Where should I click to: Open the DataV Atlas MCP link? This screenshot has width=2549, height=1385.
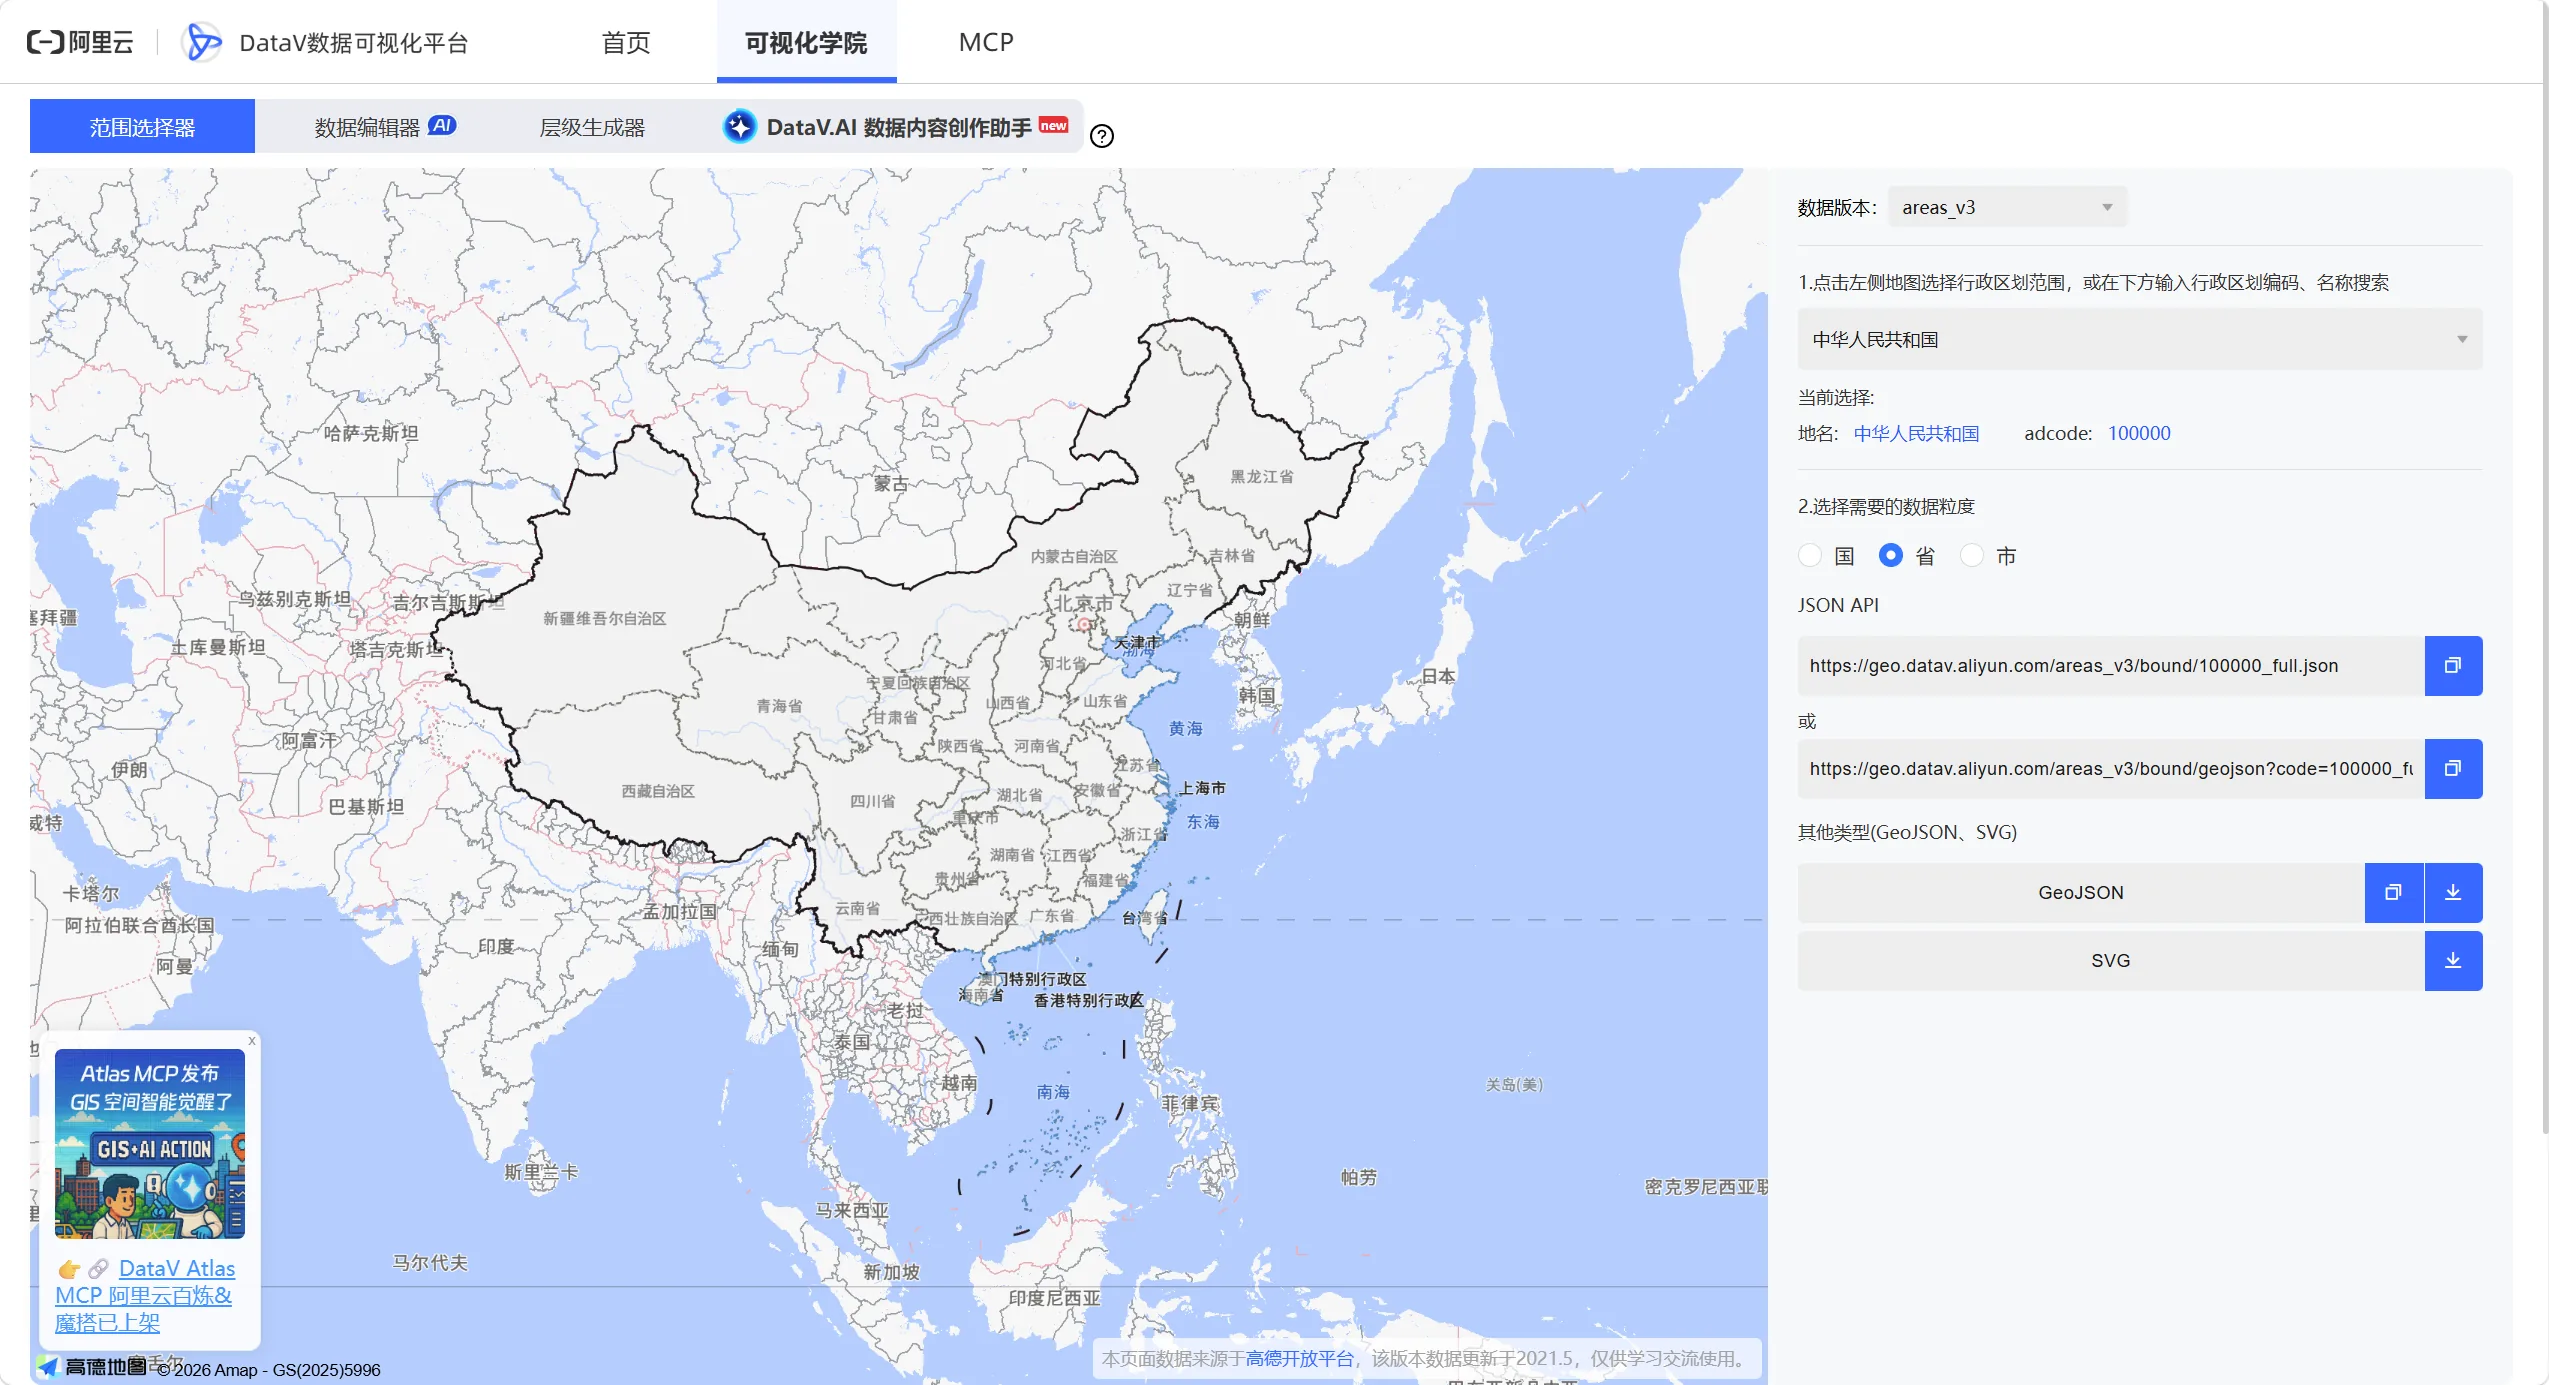[146, 1295]
